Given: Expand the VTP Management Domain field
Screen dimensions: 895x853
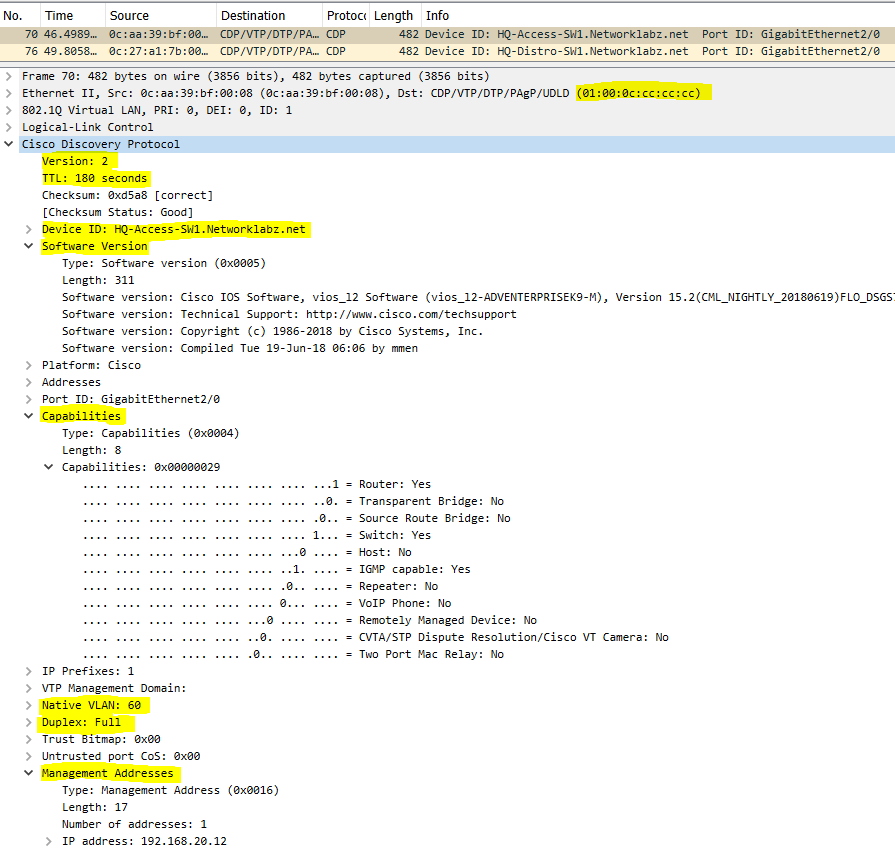Looking at the screenshot, I should (29, 689).
